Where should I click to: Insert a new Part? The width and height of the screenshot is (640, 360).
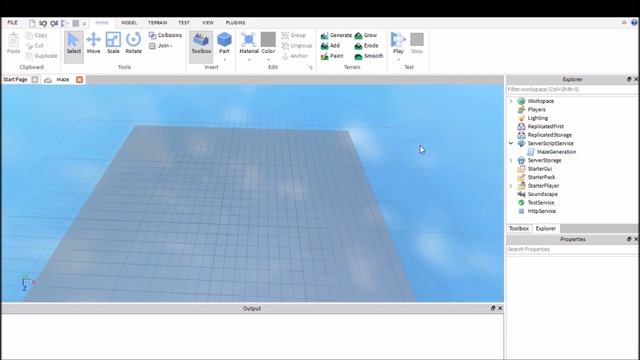click(x=224, y=43)
